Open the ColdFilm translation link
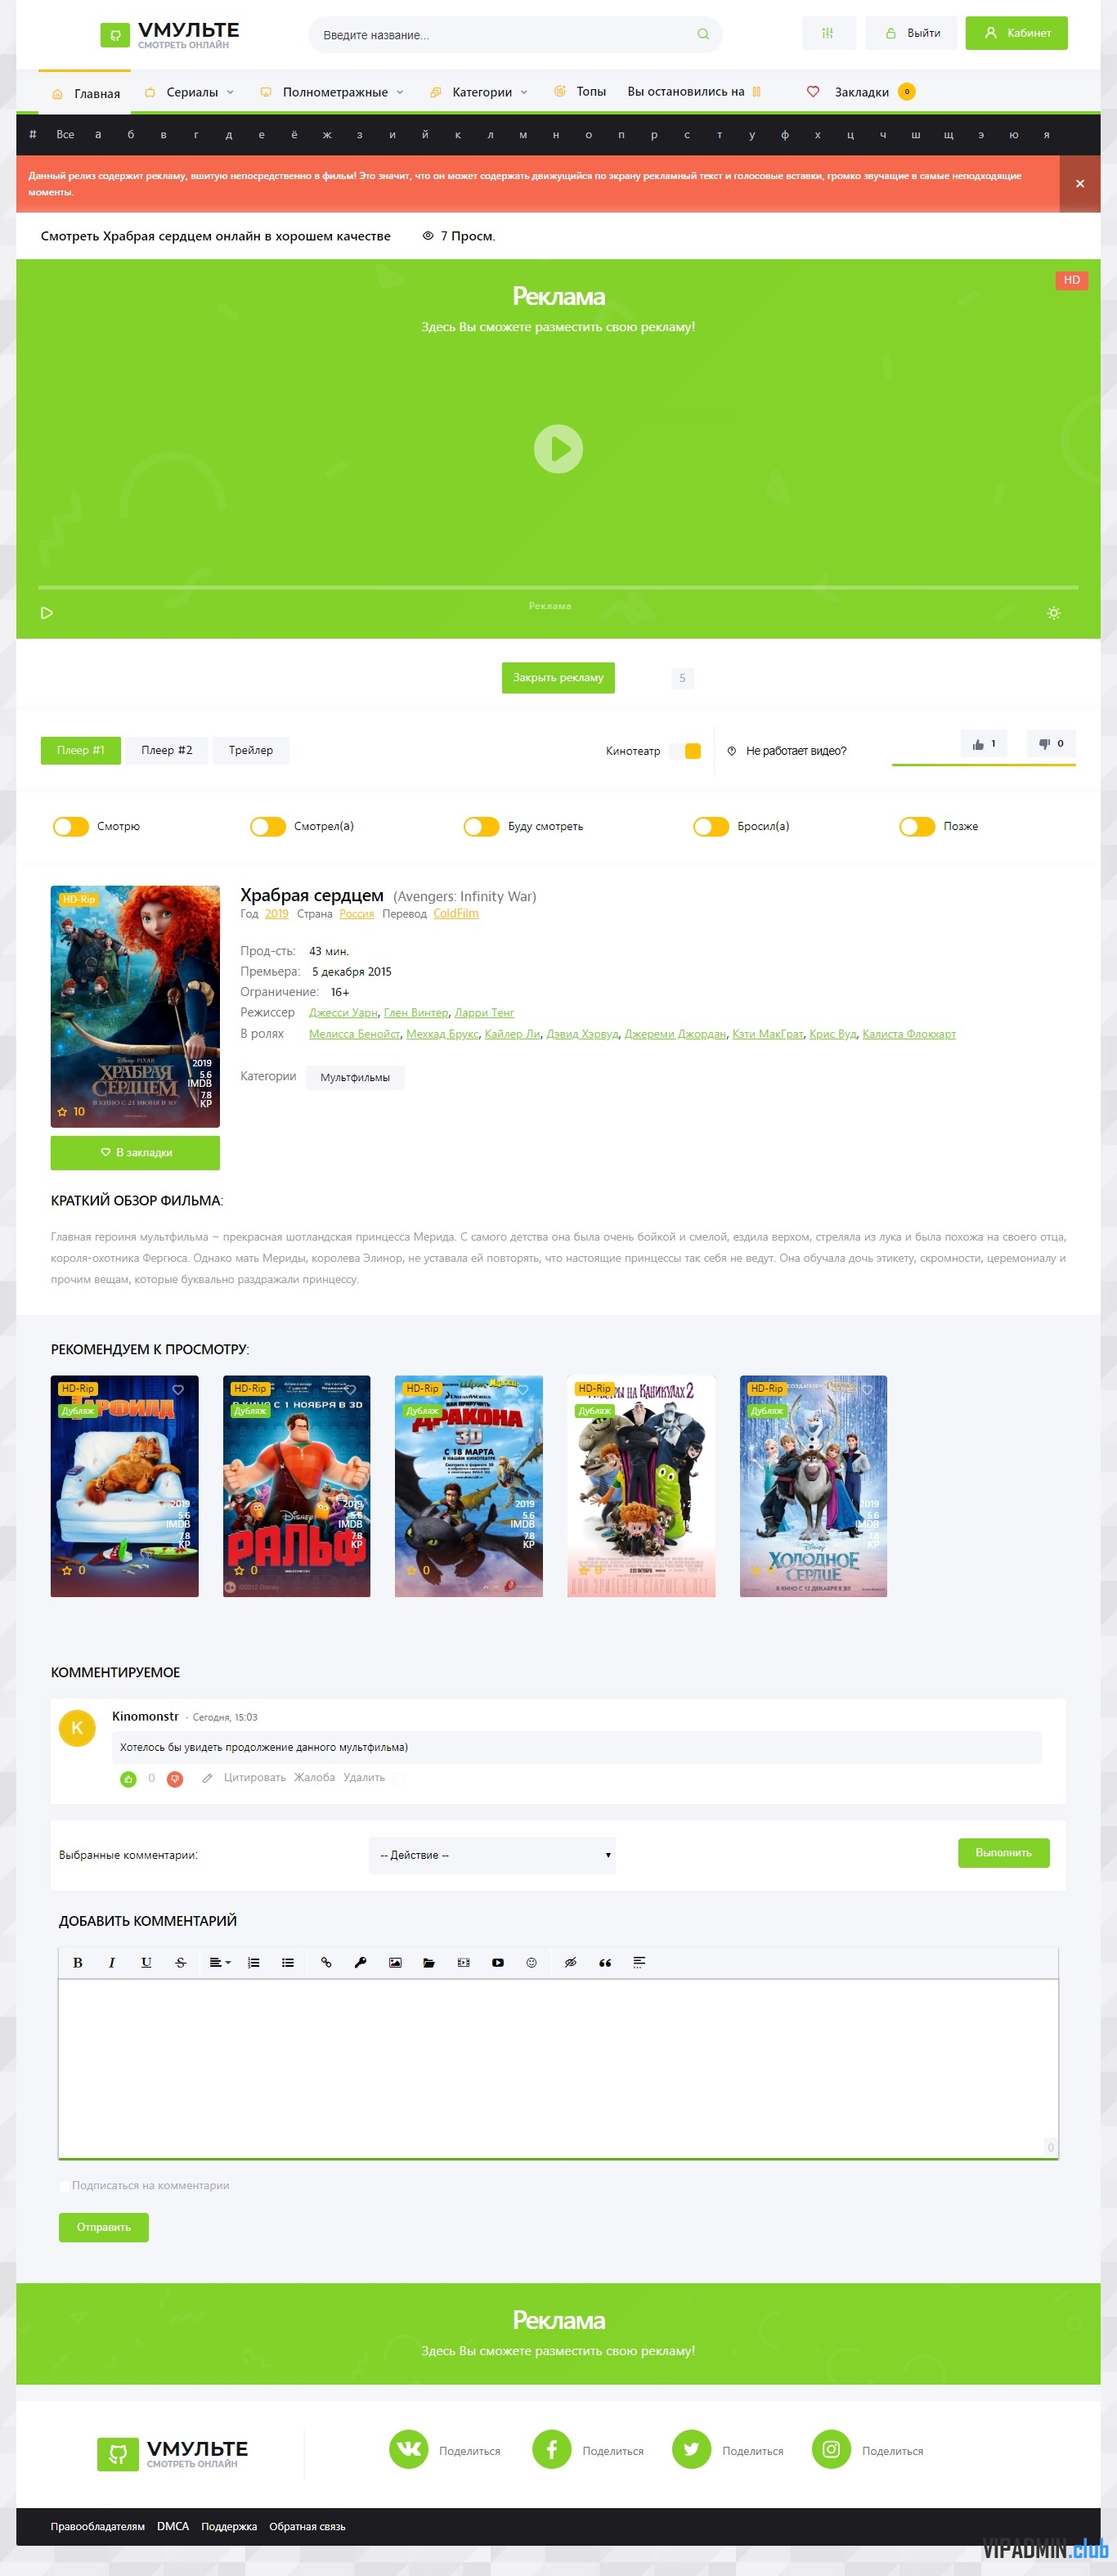1117x2576 pixels. [x=456, y=913]
